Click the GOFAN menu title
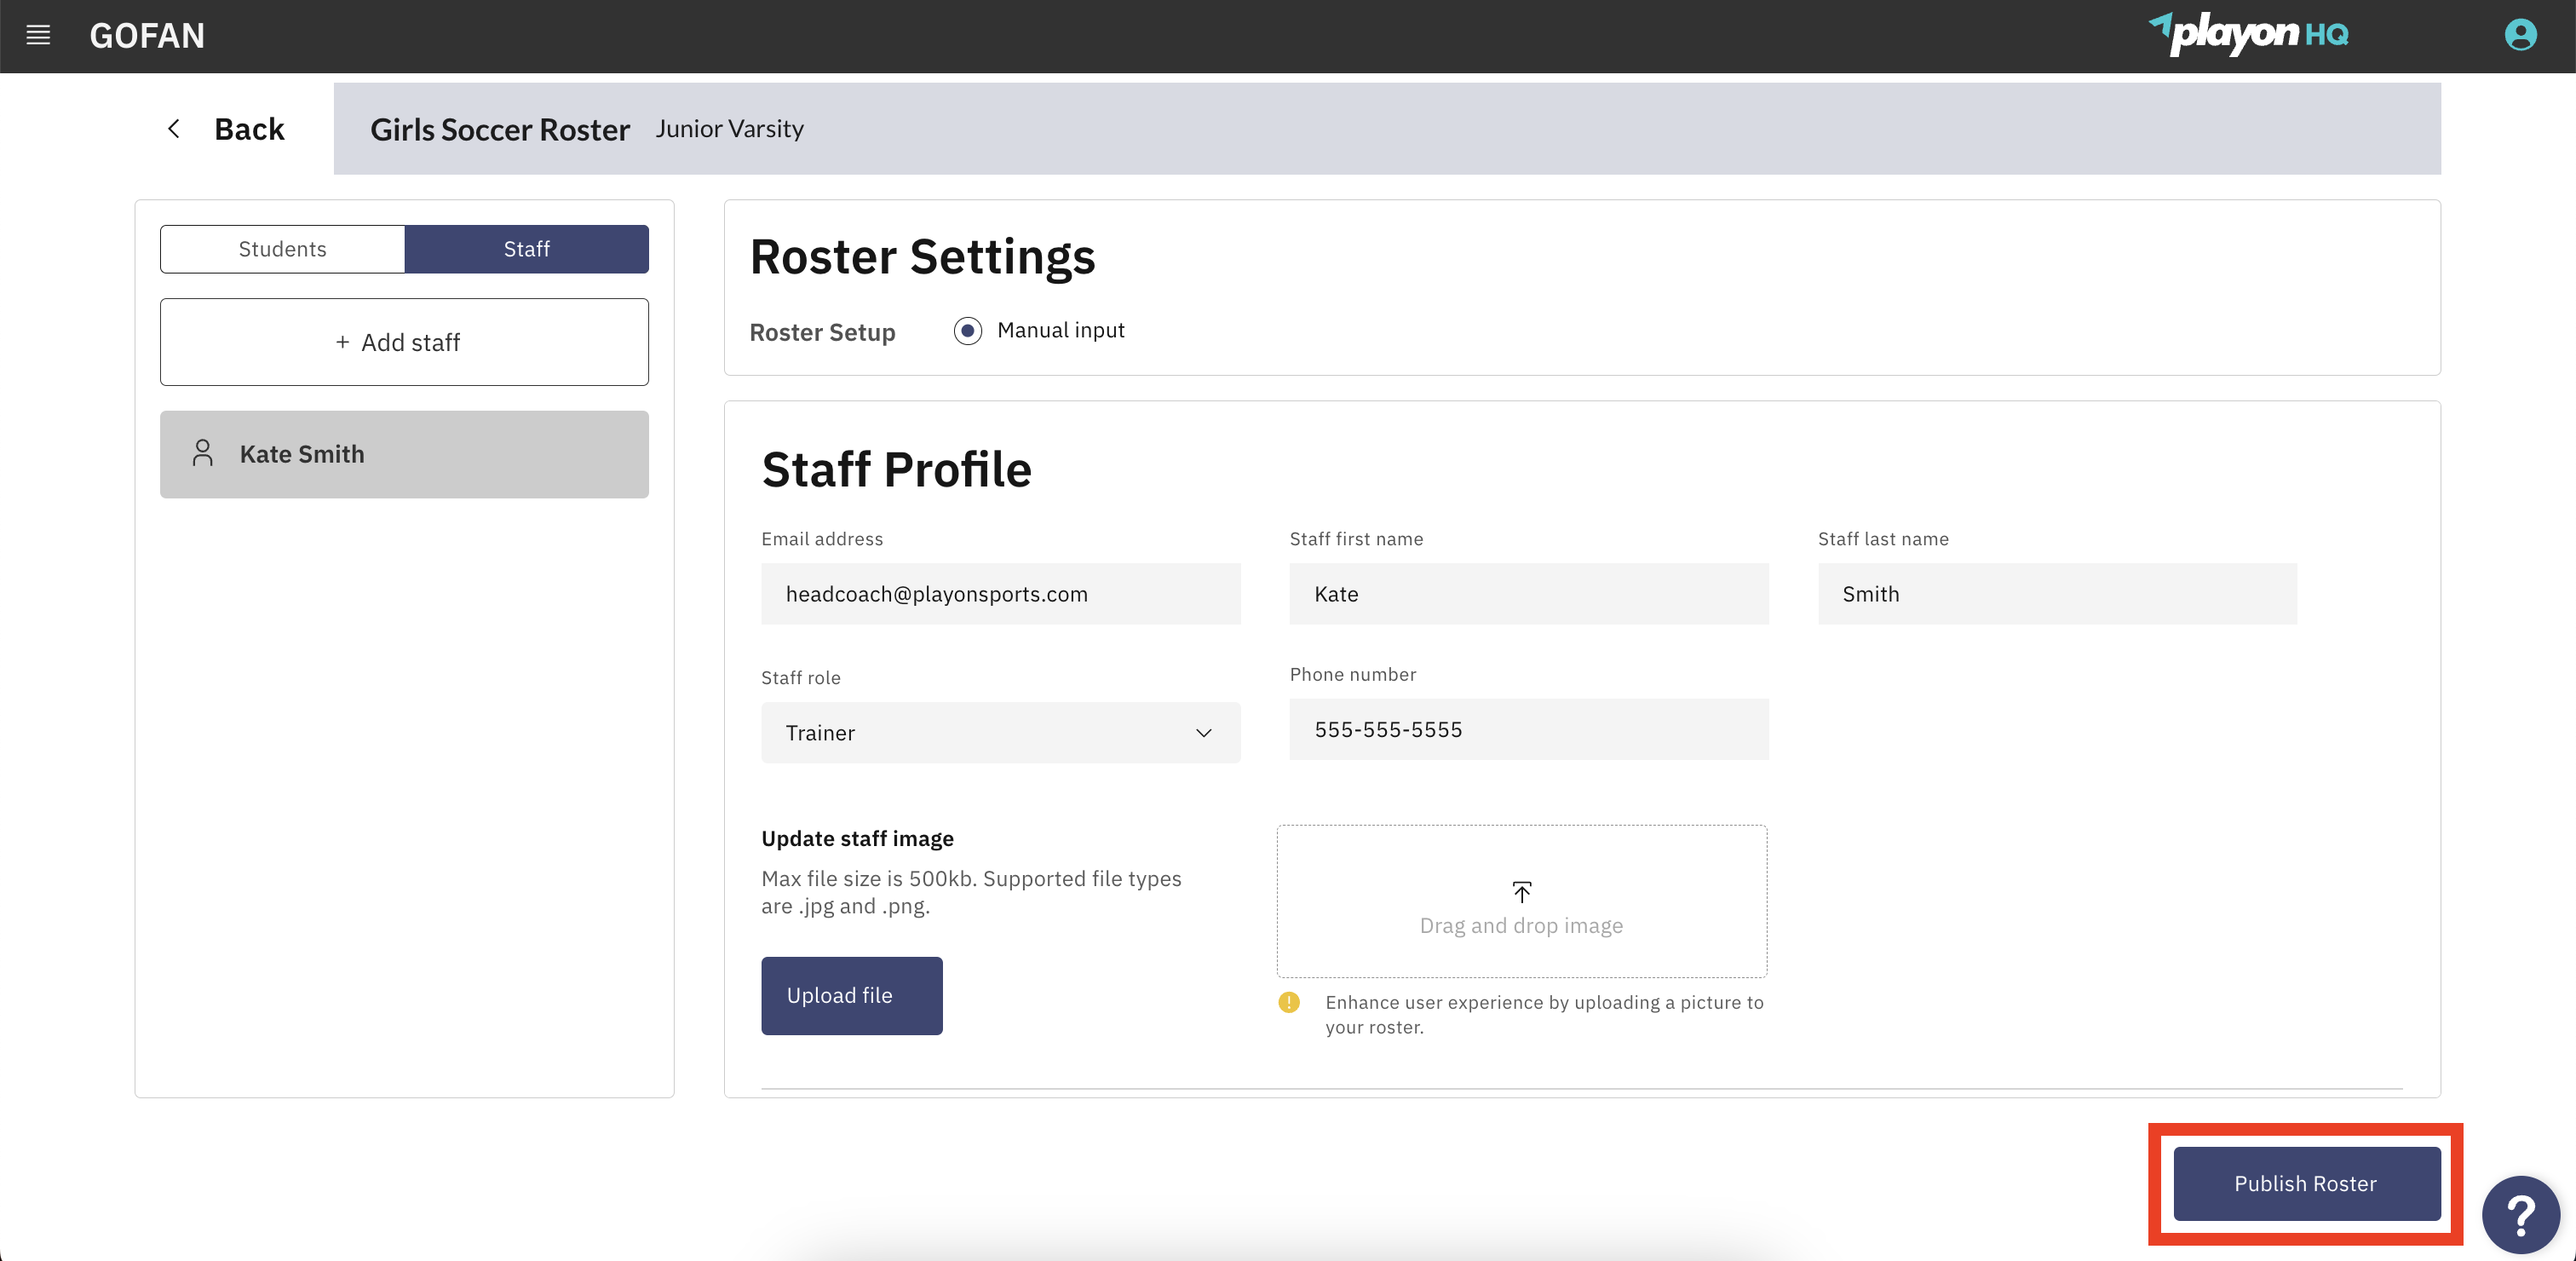2576x1261 pixels. tap(147, 35)
